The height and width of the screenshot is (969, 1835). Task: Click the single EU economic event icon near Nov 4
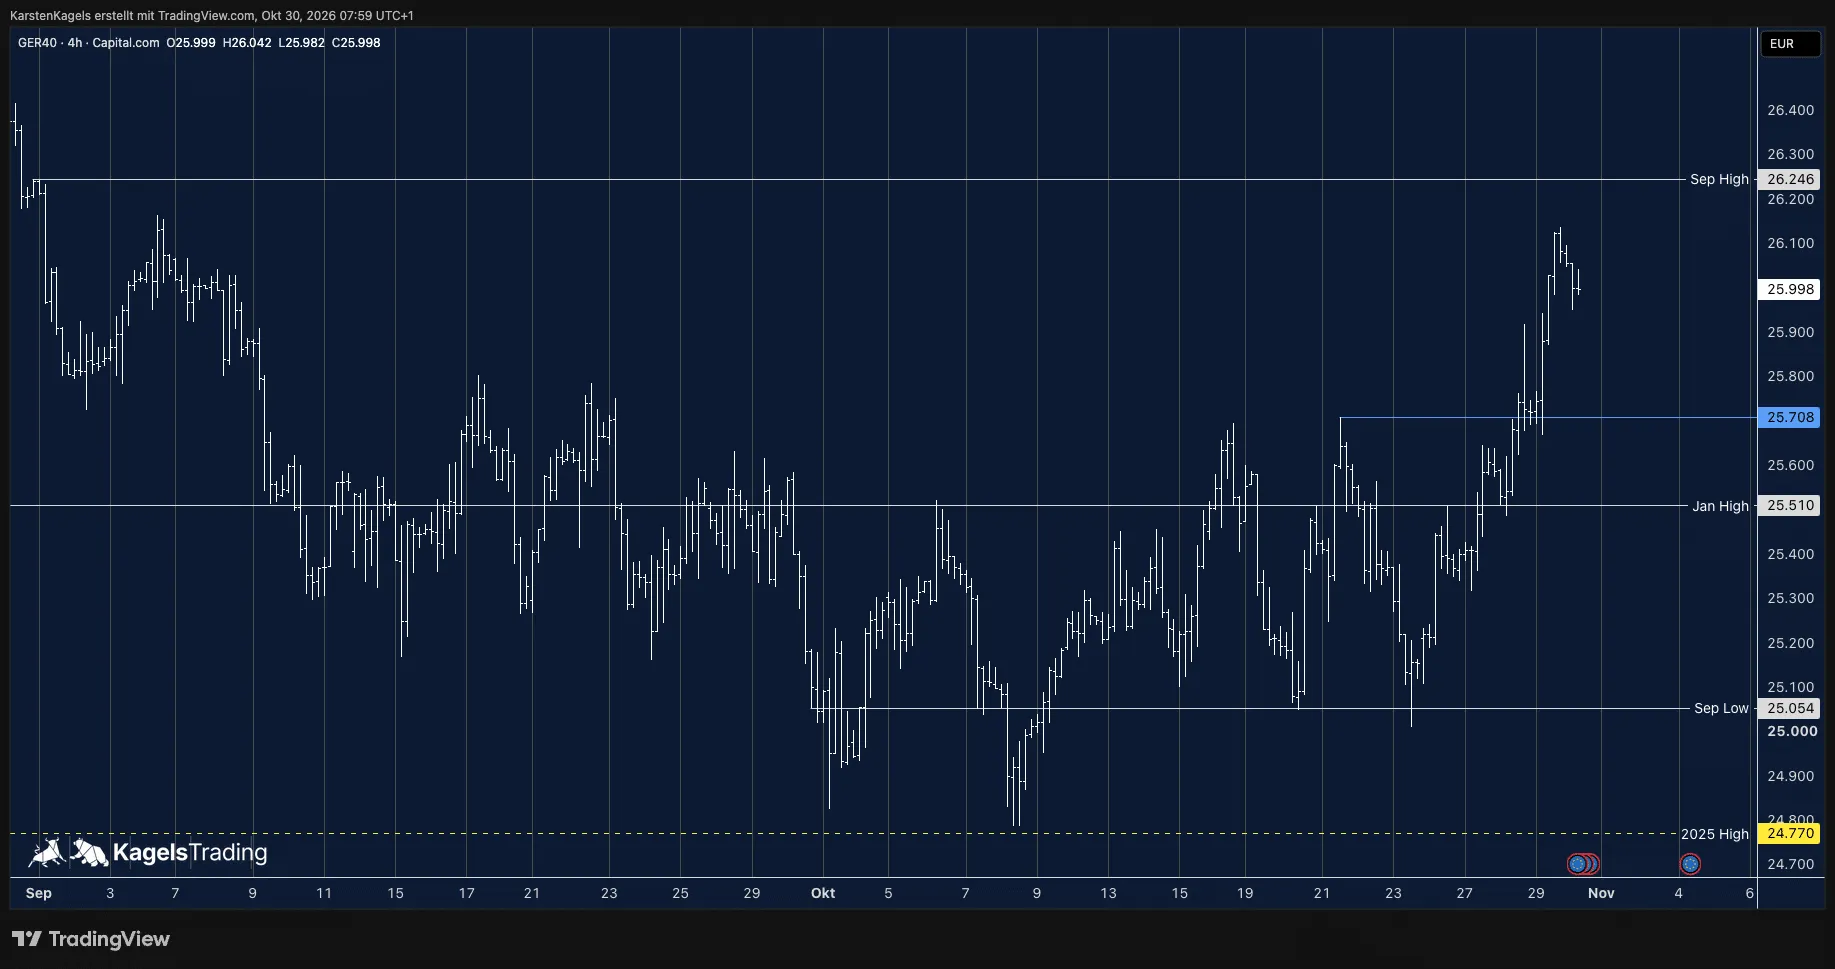pyautogui.click(x=1690, y=864)
